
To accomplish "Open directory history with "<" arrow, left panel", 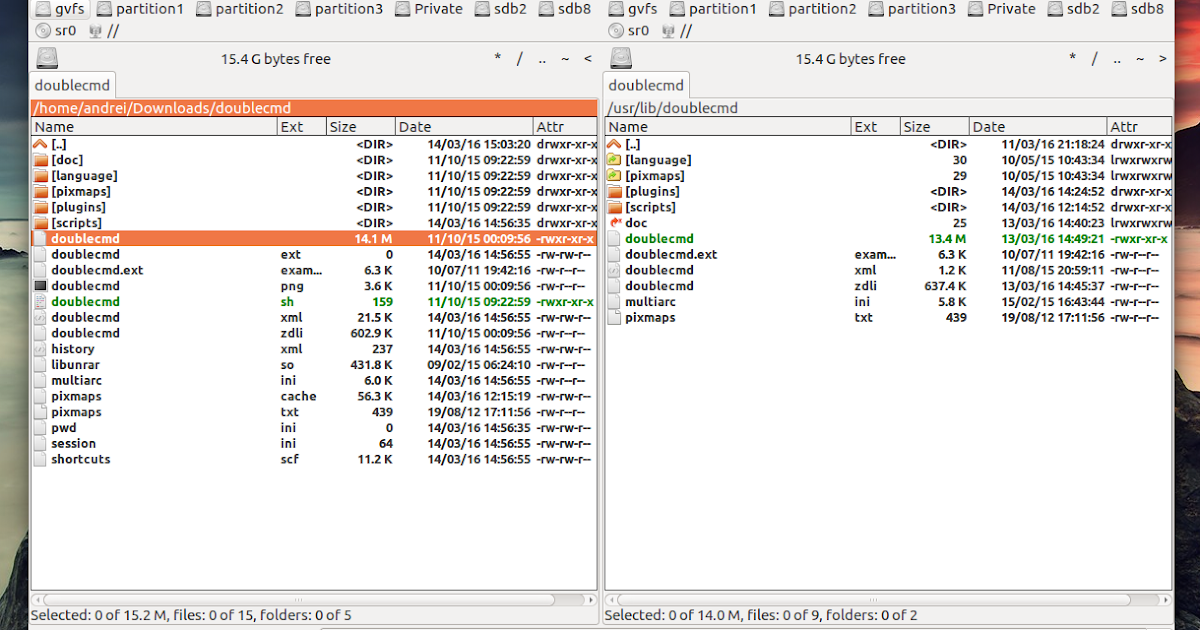I will pyautogui.click(x=587, y=58).
